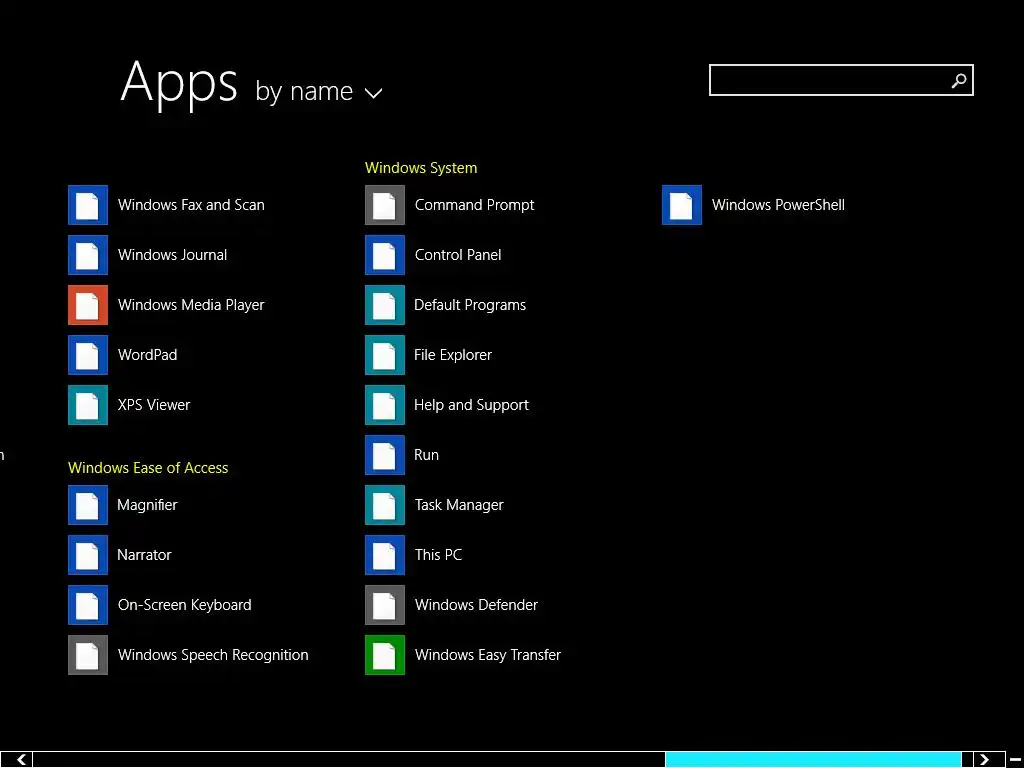Open Help and Support icon
This screenshot has width=1024, height=768.
click(x=385, y=405)
